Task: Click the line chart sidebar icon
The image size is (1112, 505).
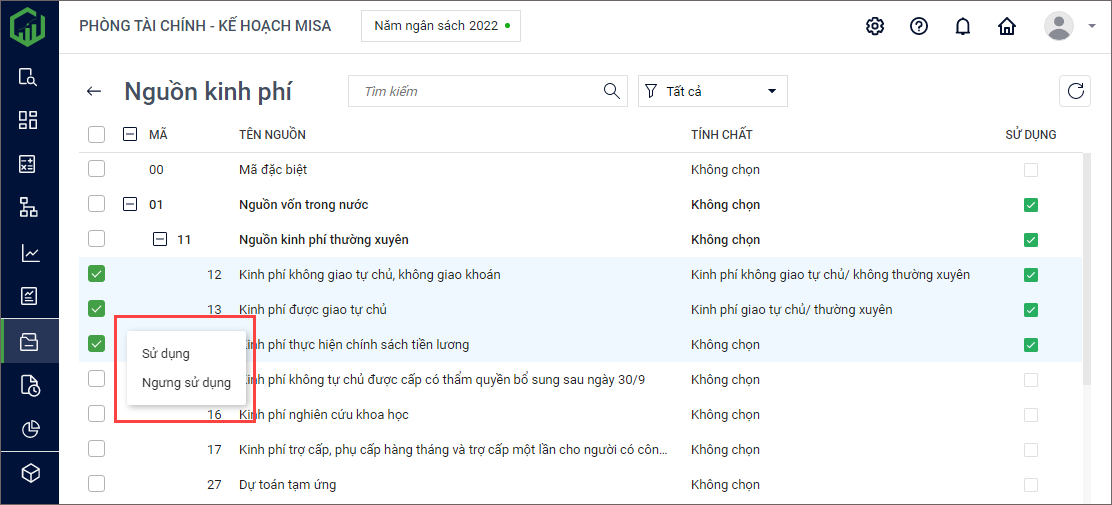Action: pos(29,253)
